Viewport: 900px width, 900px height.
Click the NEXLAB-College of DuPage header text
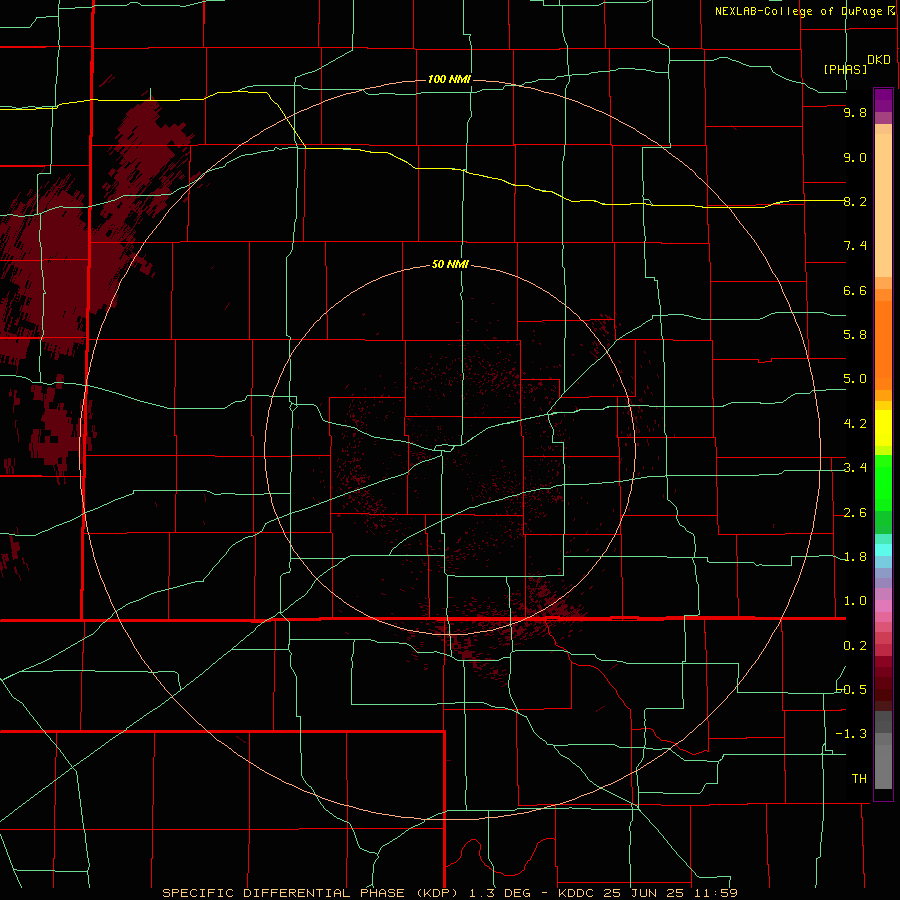tap(801, 11)
